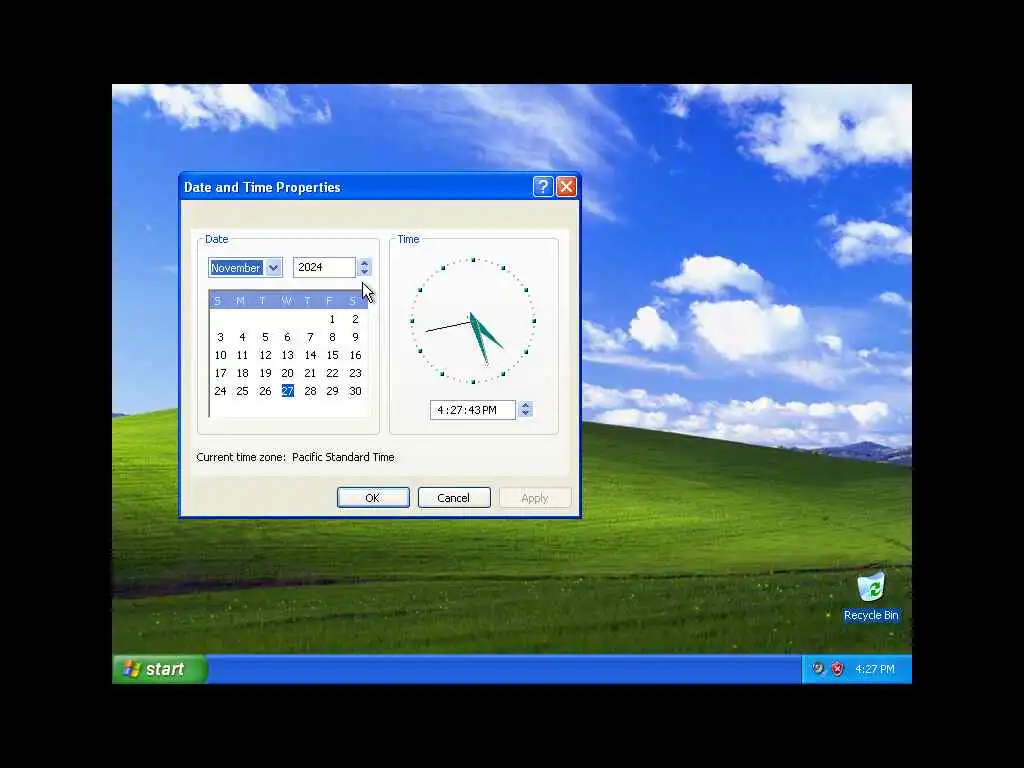This screenshot has width=1024, height=768.
Task: Choose day 30 in the calendar
Action: [355, 391]
